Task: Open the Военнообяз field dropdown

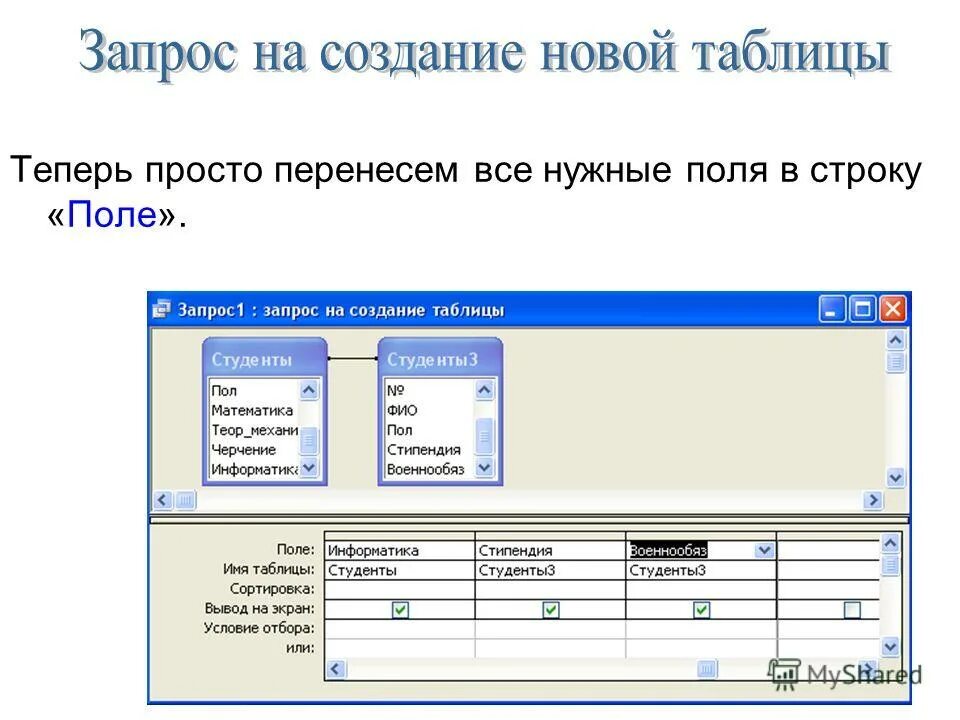Action: (x=764, y=548)
